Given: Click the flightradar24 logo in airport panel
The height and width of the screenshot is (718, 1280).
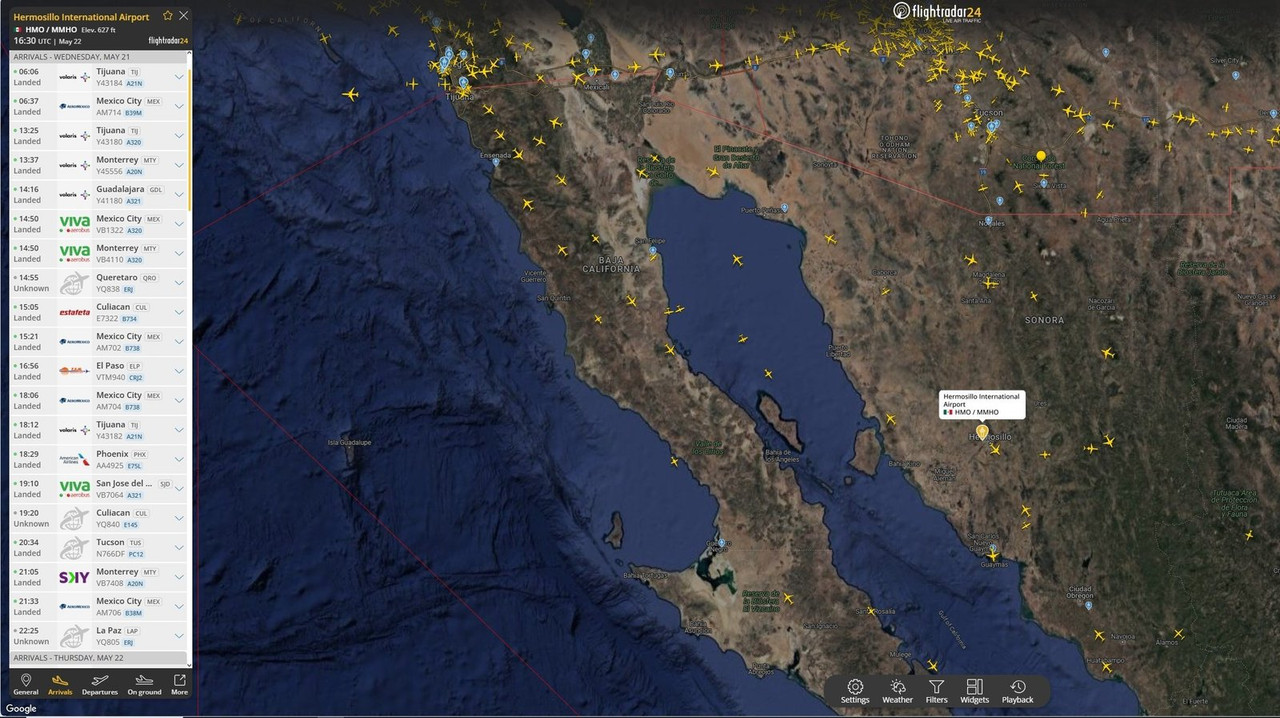Looking at the screenshot, I should coord(168,41).
